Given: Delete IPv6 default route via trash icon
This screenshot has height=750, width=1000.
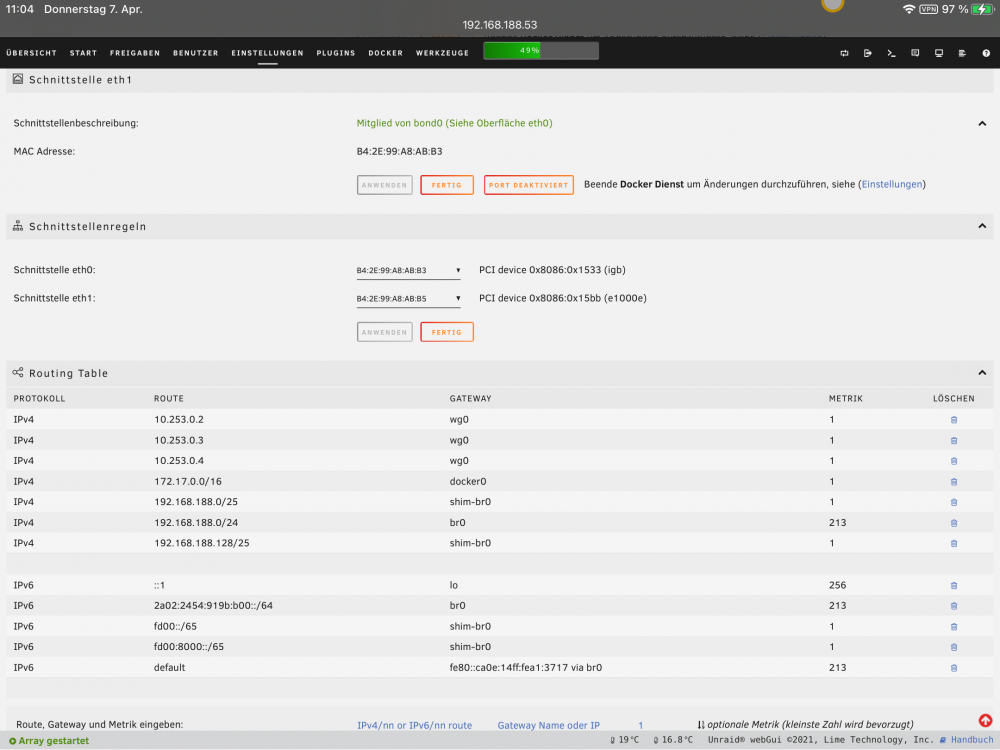Looking at the screenshot, I should click(x=954, y=668).
